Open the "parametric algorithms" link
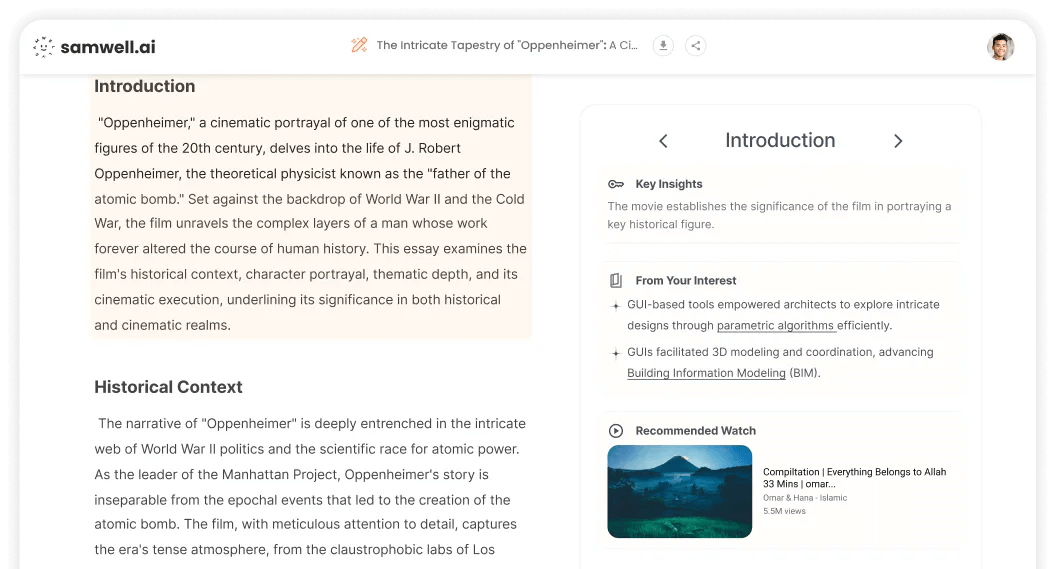 tap(775, 326)
